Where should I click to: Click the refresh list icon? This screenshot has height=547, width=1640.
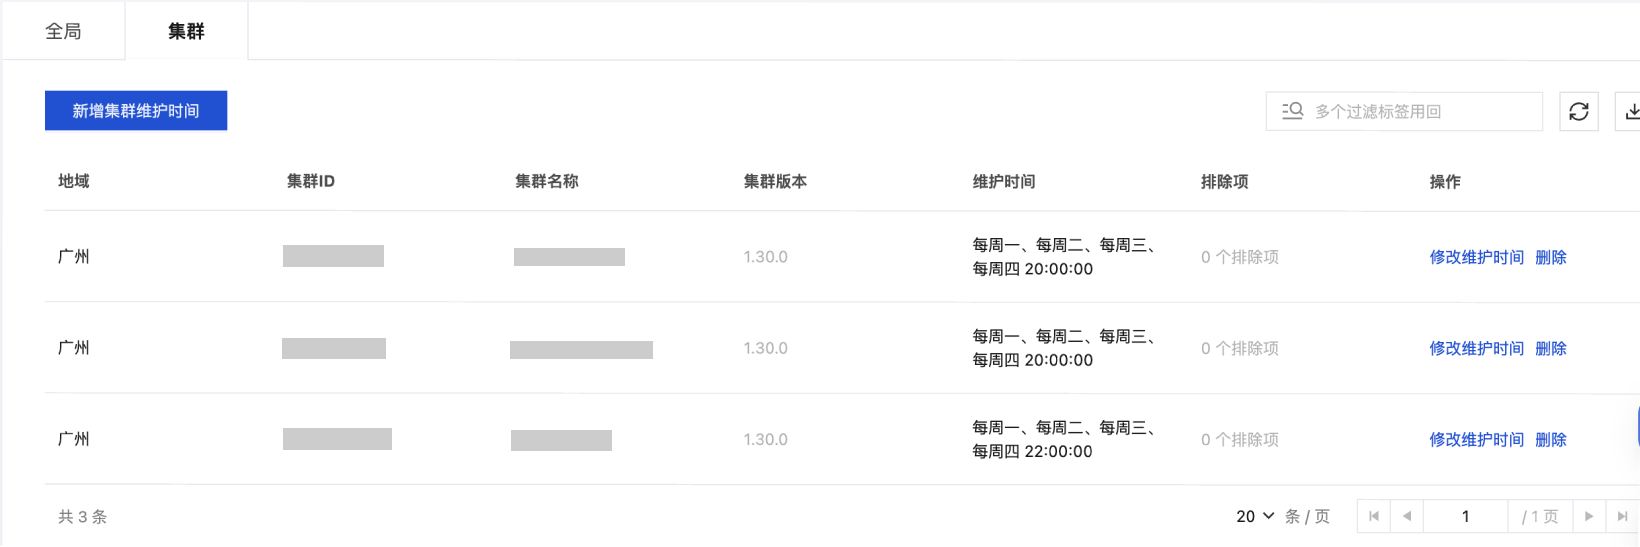1579,111
